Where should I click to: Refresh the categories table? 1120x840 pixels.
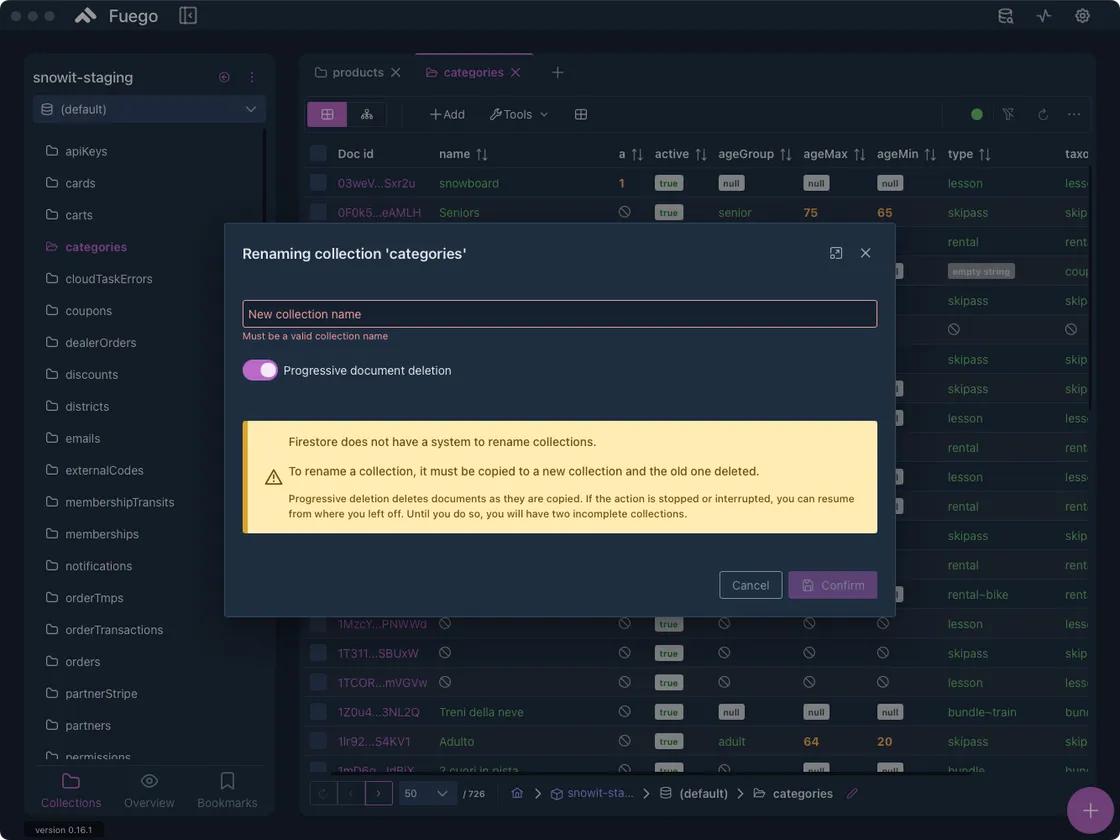pyautogui.click(x=1043, y=114)
